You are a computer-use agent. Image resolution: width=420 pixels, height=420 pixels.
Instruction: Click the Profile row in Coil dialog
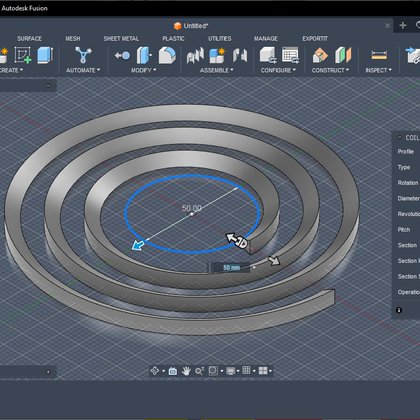(x=407, y=152)
